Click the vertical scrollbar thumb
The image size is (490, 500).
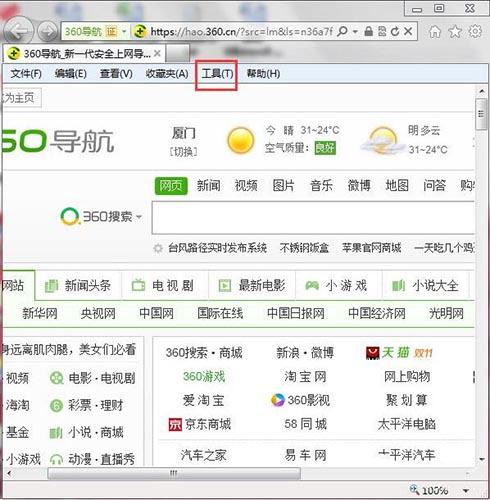[481, 114]
